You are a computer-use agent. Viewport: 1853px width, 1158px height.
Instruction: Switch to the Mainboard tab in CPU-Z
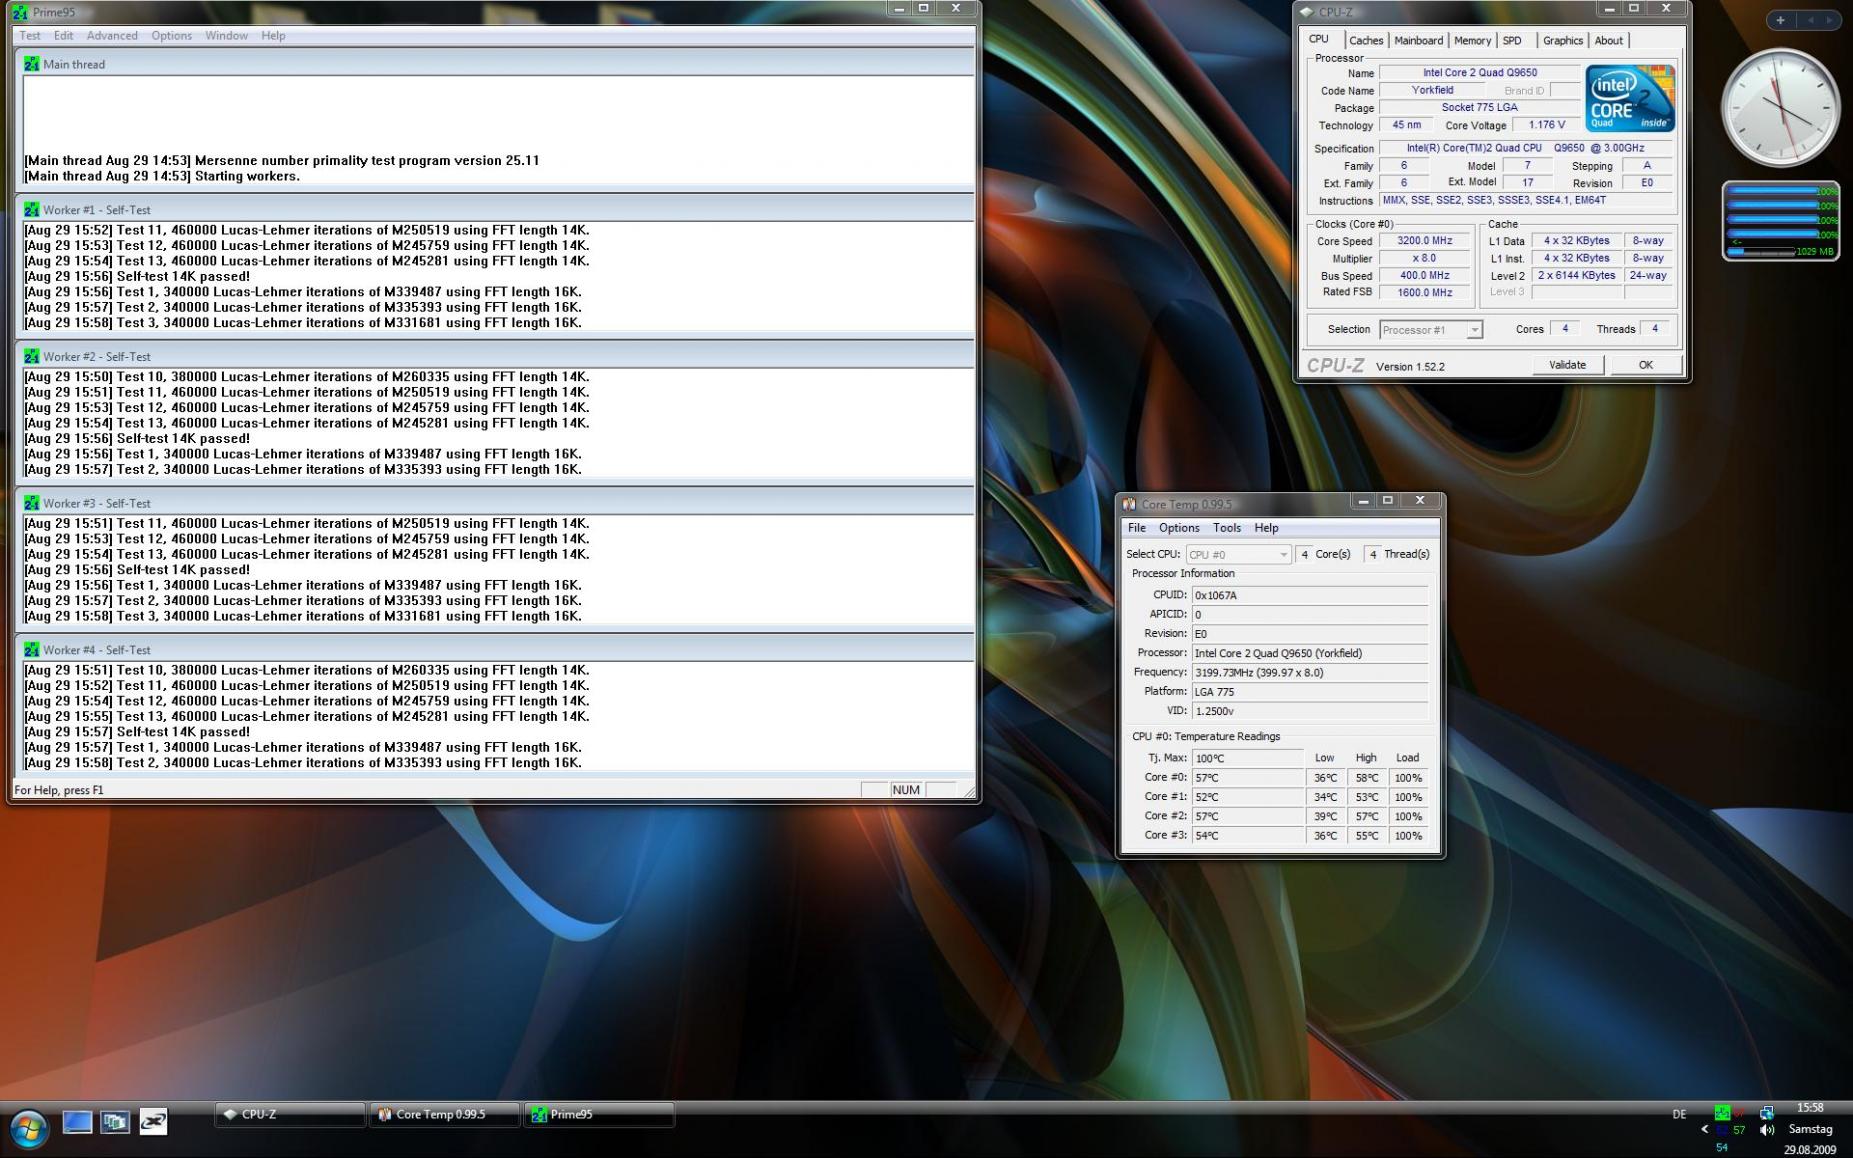(1419, 41)
